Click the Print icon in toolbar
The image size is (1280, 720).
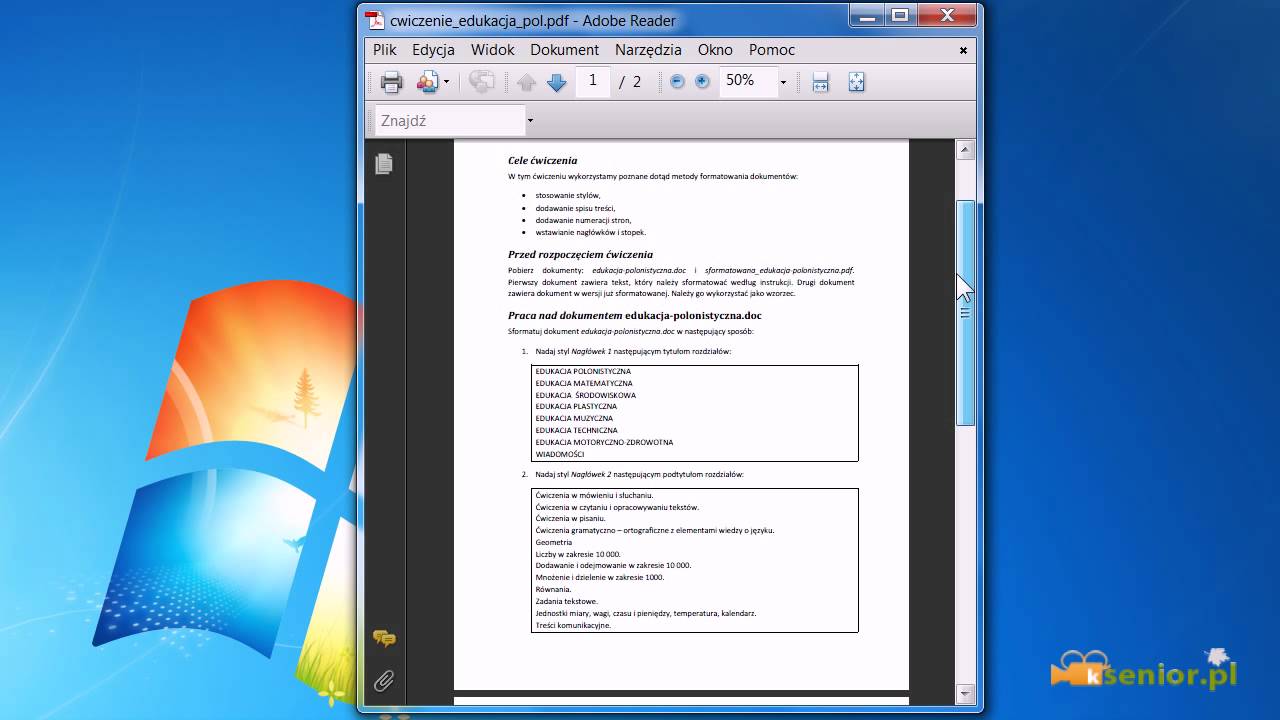(392, 82)
